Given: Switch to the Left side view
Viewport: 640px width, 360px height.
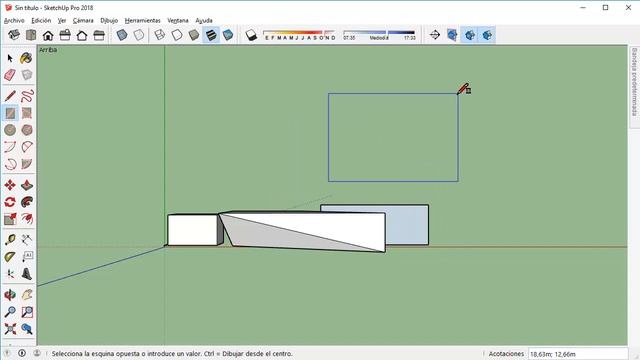Looking at the screenshot, I should point(99,35).
